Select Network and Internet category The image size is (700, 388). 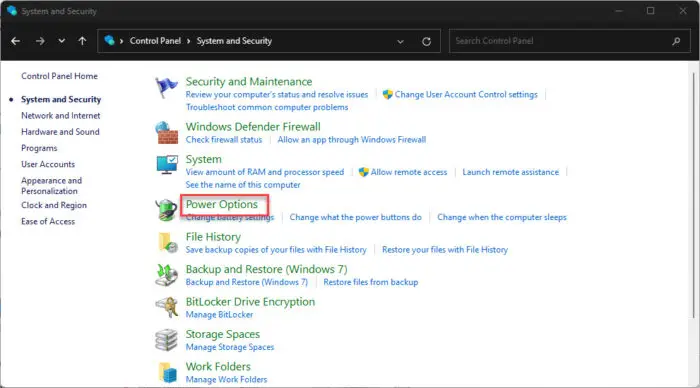pyautogui.click(x=61, y=116)
